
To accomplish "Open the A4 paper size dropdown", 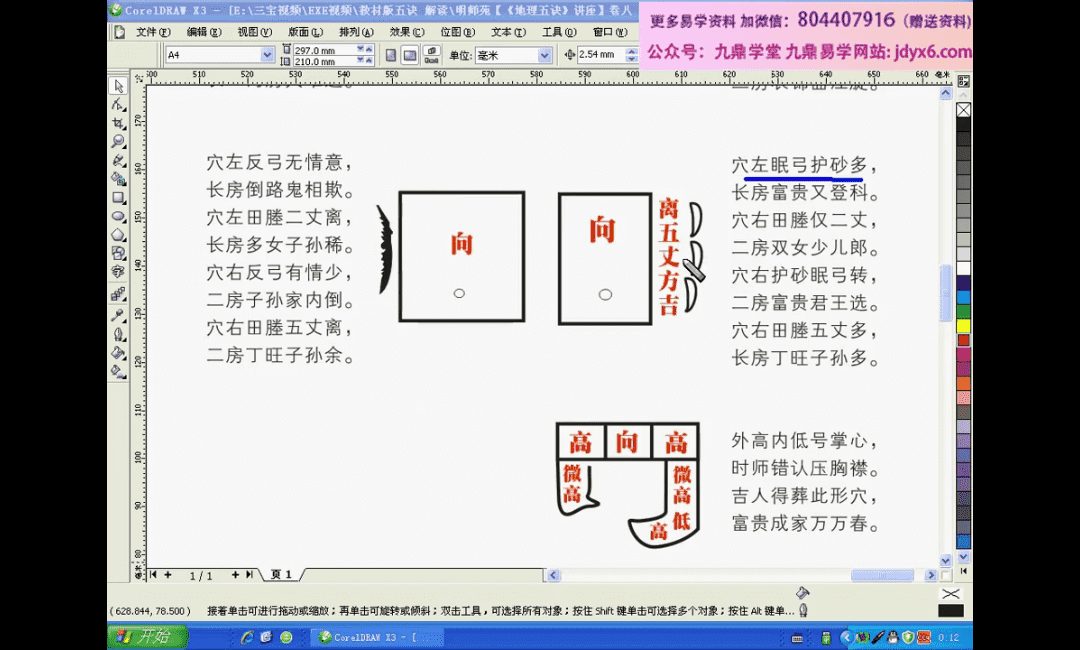I will (267, 55).
